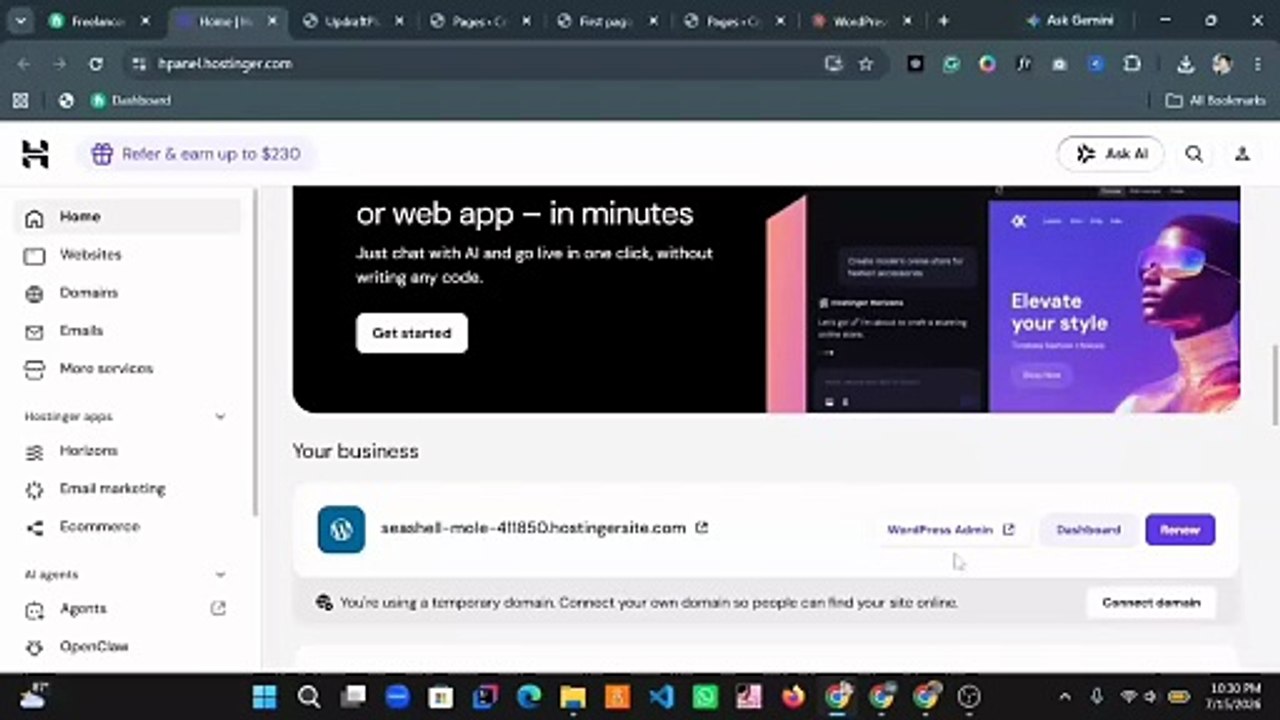1280x720 pixels.
Task: Click the Hostinger logo in the header
Action: pyautogui.click(x=35, y=154)
